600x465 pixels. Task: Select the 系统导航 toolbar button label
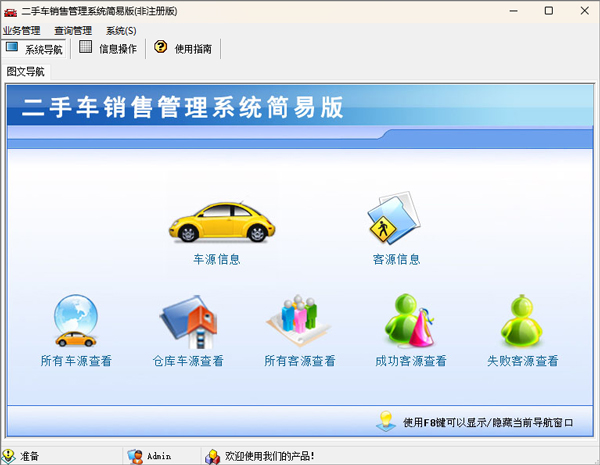[x=44, y=49]
